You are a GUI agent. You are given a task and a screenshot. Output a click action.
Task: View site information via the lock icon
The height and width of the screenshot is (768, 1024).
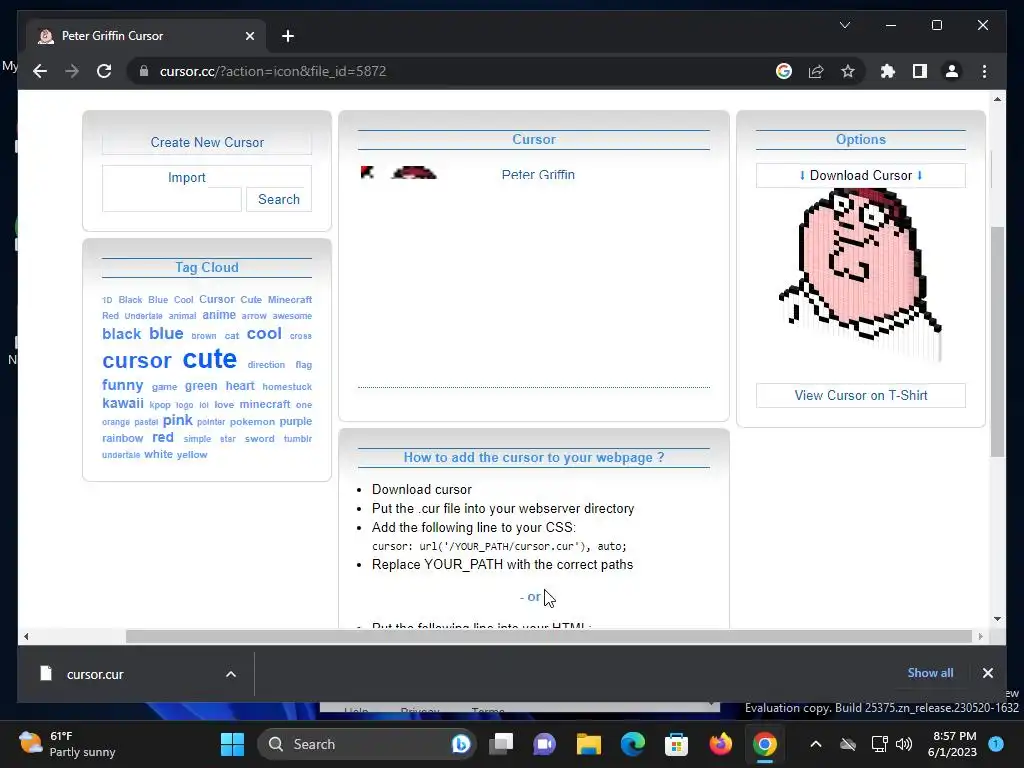(144, 71)
